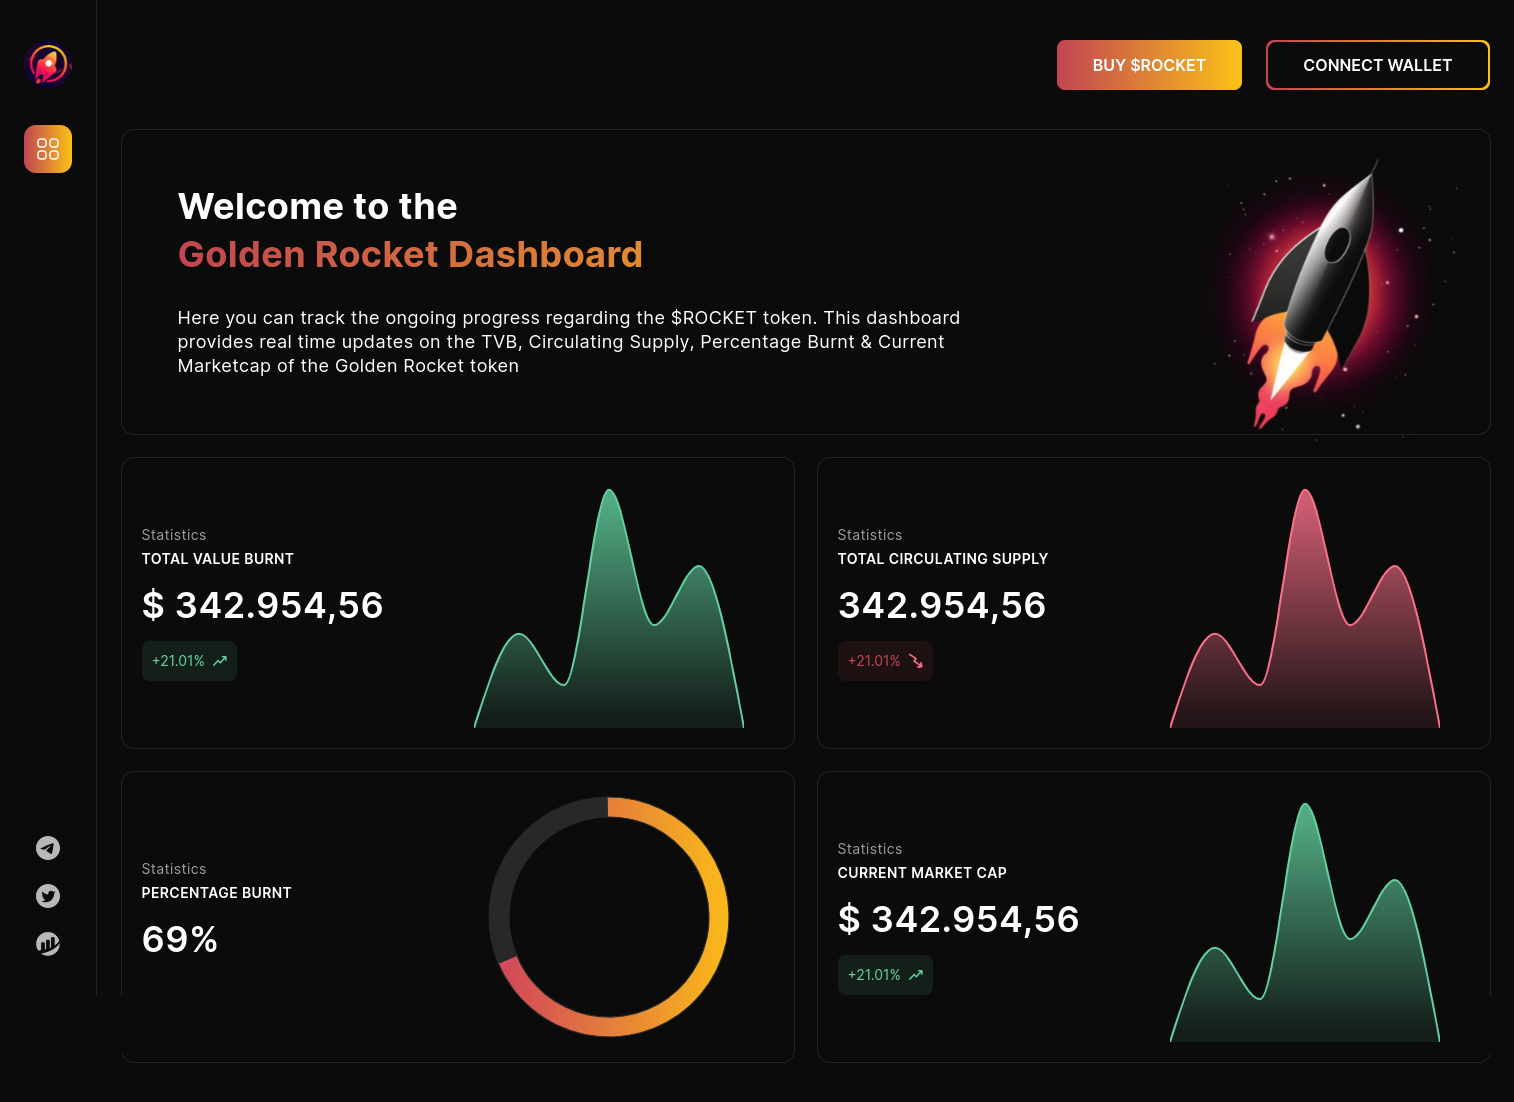Click the dashboard description paragraph
This screenshot has height=1102, width=1514.
569,342
